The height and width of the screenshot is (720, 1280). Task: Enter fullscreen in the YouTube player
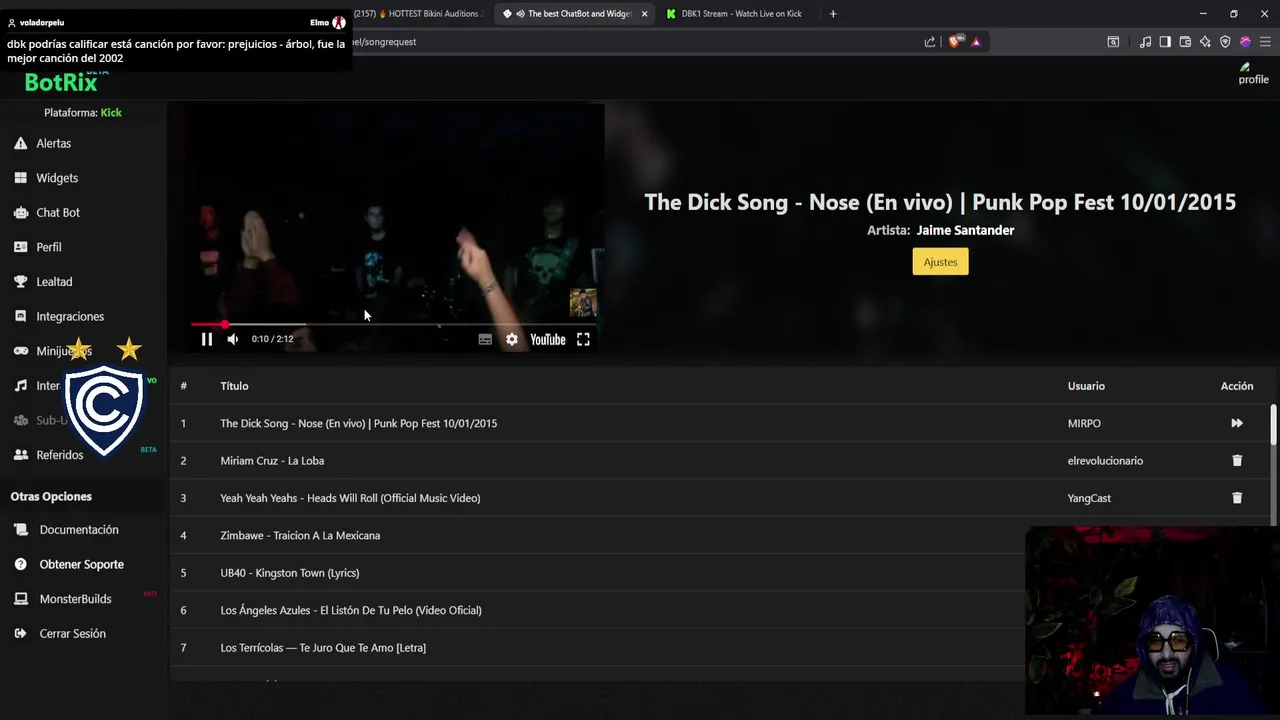(x=583, y=339)
